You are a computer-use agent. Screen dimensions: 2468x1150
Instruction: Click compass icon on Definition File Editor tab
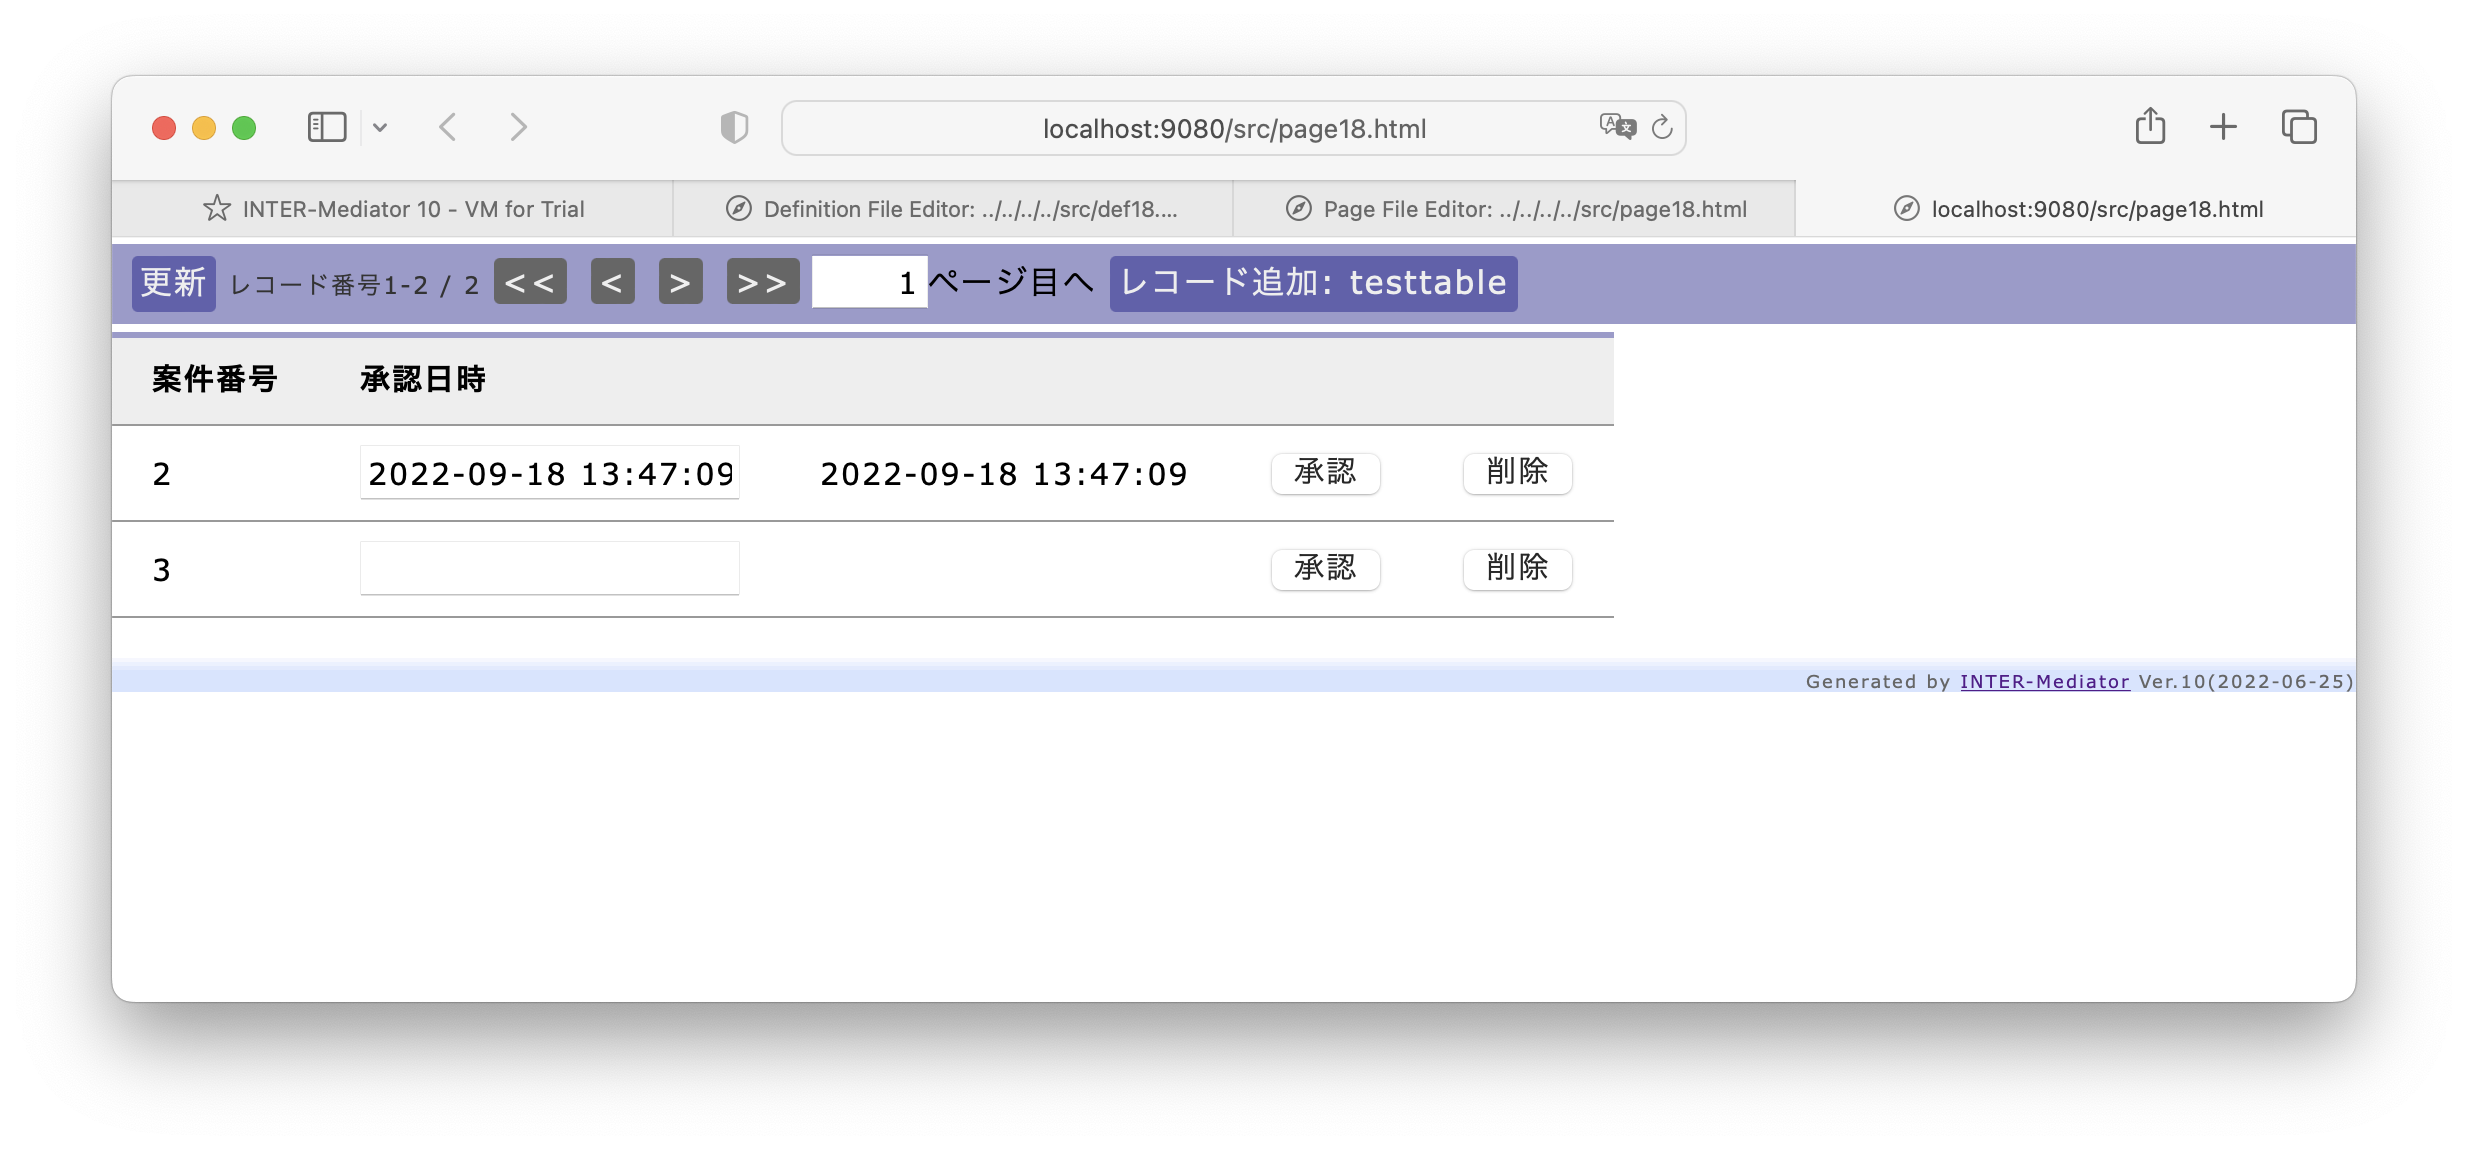pos(738,208)
